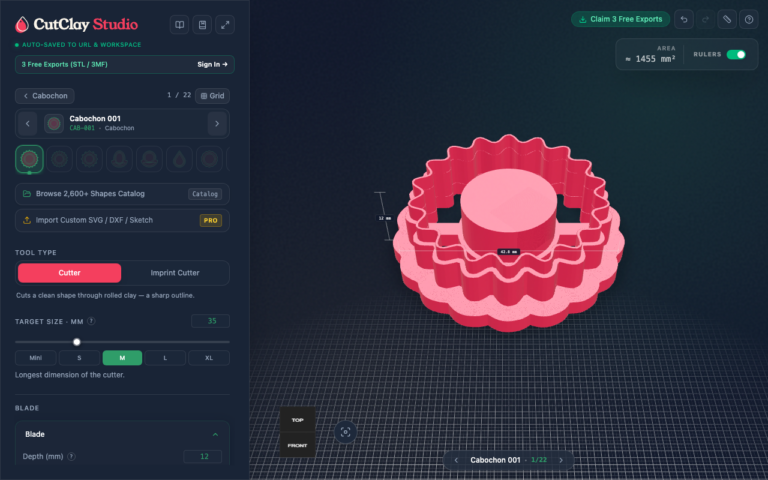The image size is (768, 480).
Task: Click next arrow in bottom Cabochon 001 bar
Action: pyautogui.click(x=561, y=460)
